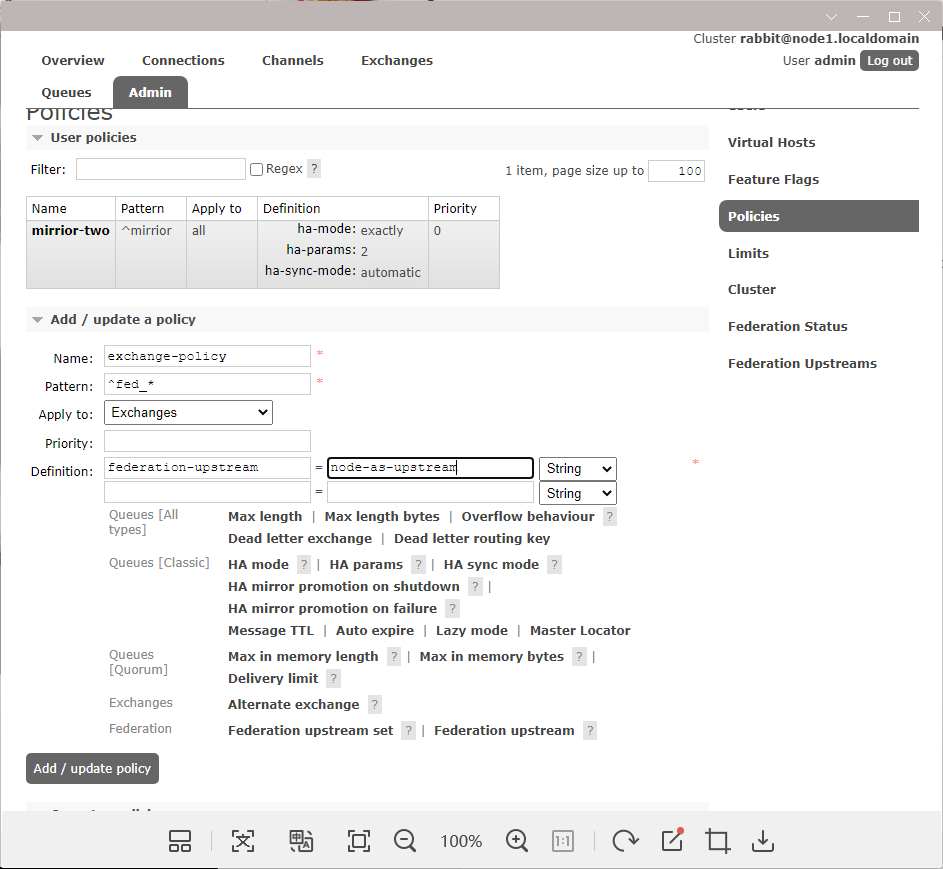Rotate the image with the rotate icon

tap(625, 841)
